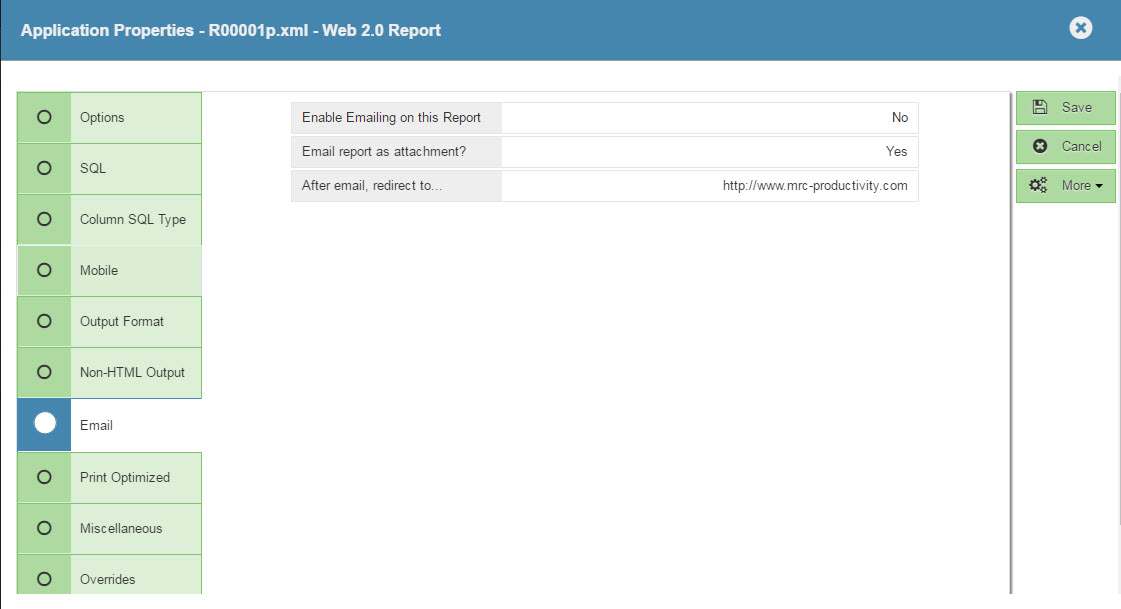Screen dimensions: 1121x609
Task: Select the Non-HTML Output radio circle
Action: (44, 372)
